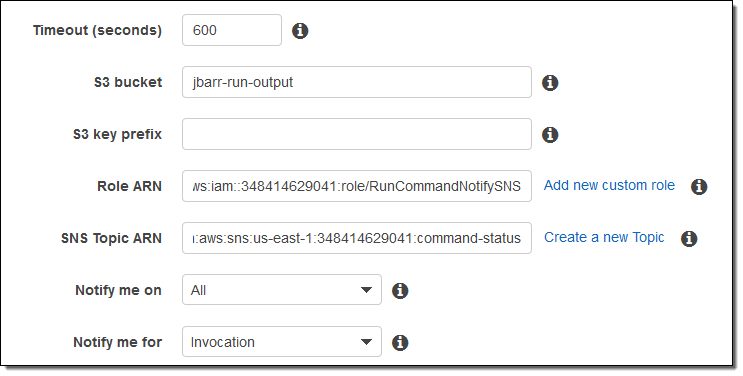Click the SNS Topic ARN label

point(111,238)
